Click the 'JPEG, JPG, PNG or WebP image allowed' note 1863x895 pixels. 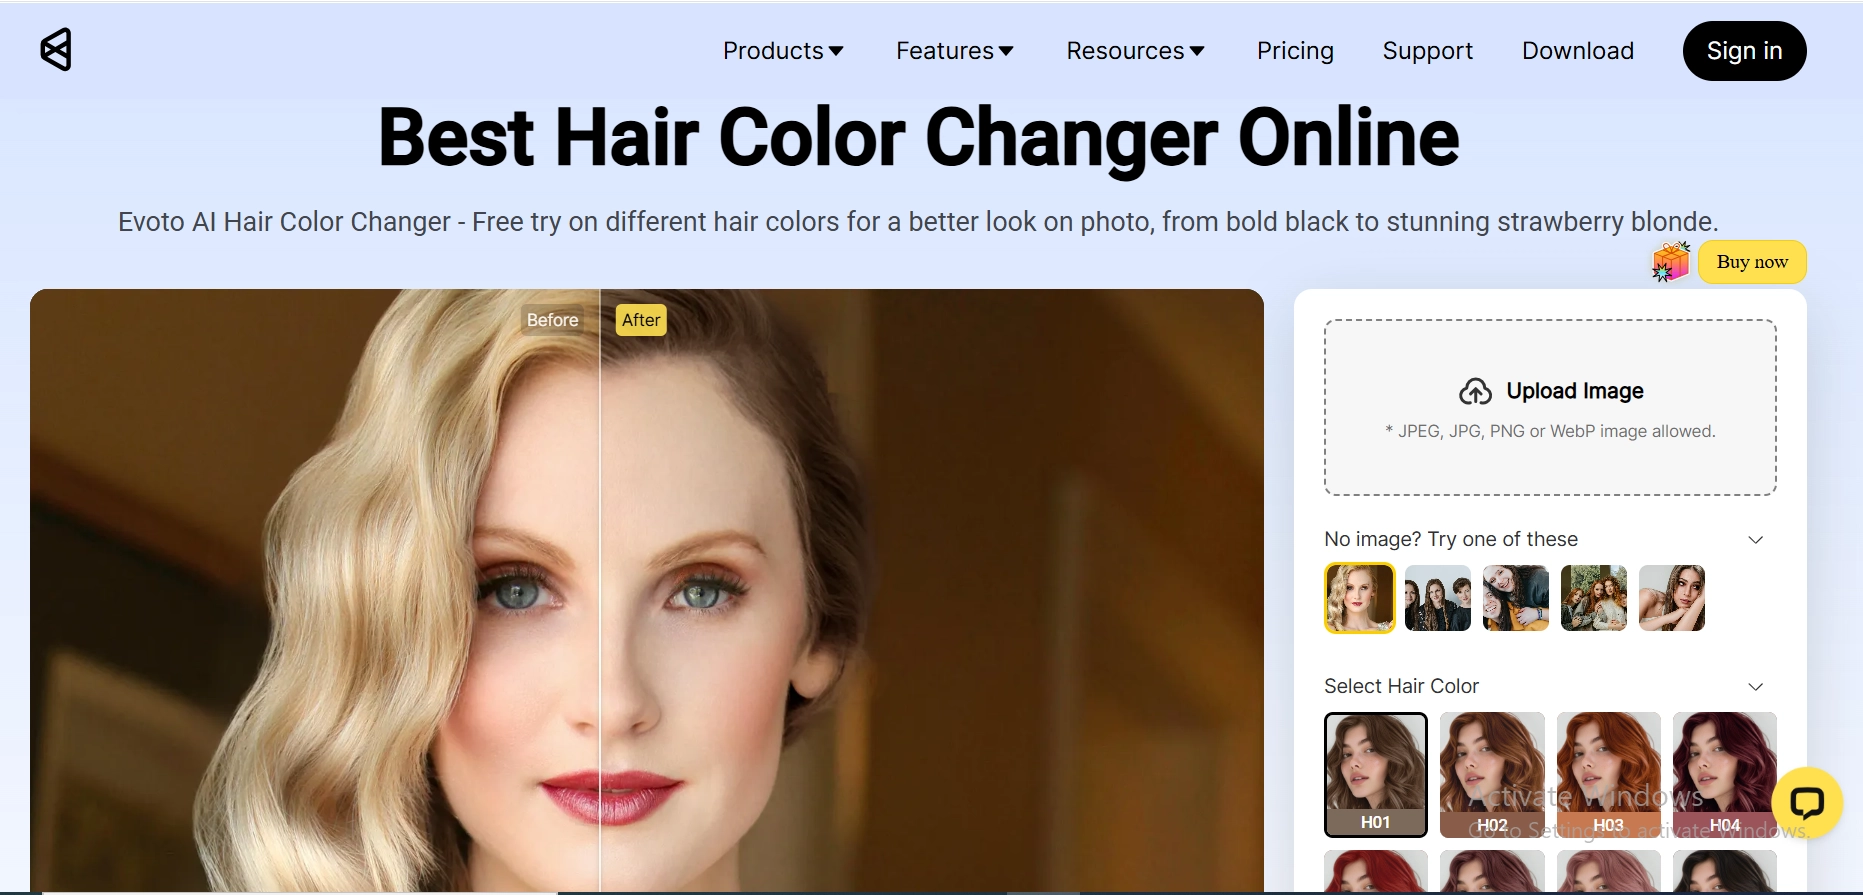pos(1550,431)
